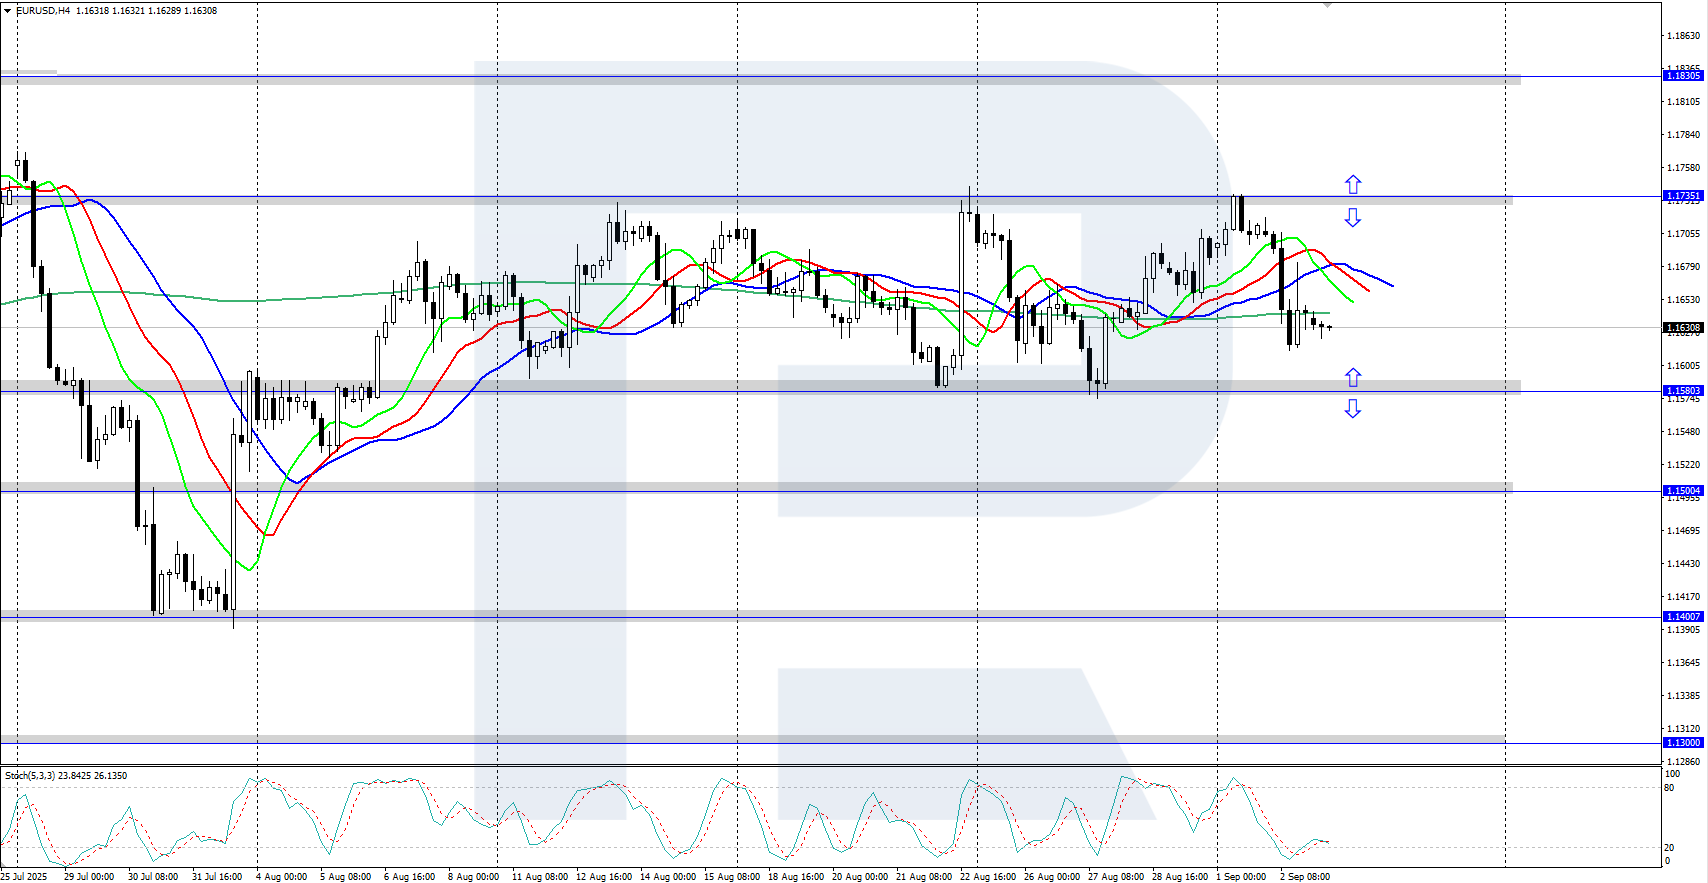
Task: Click the EURUSD,H4 chart title text
Action: [43, 11]
